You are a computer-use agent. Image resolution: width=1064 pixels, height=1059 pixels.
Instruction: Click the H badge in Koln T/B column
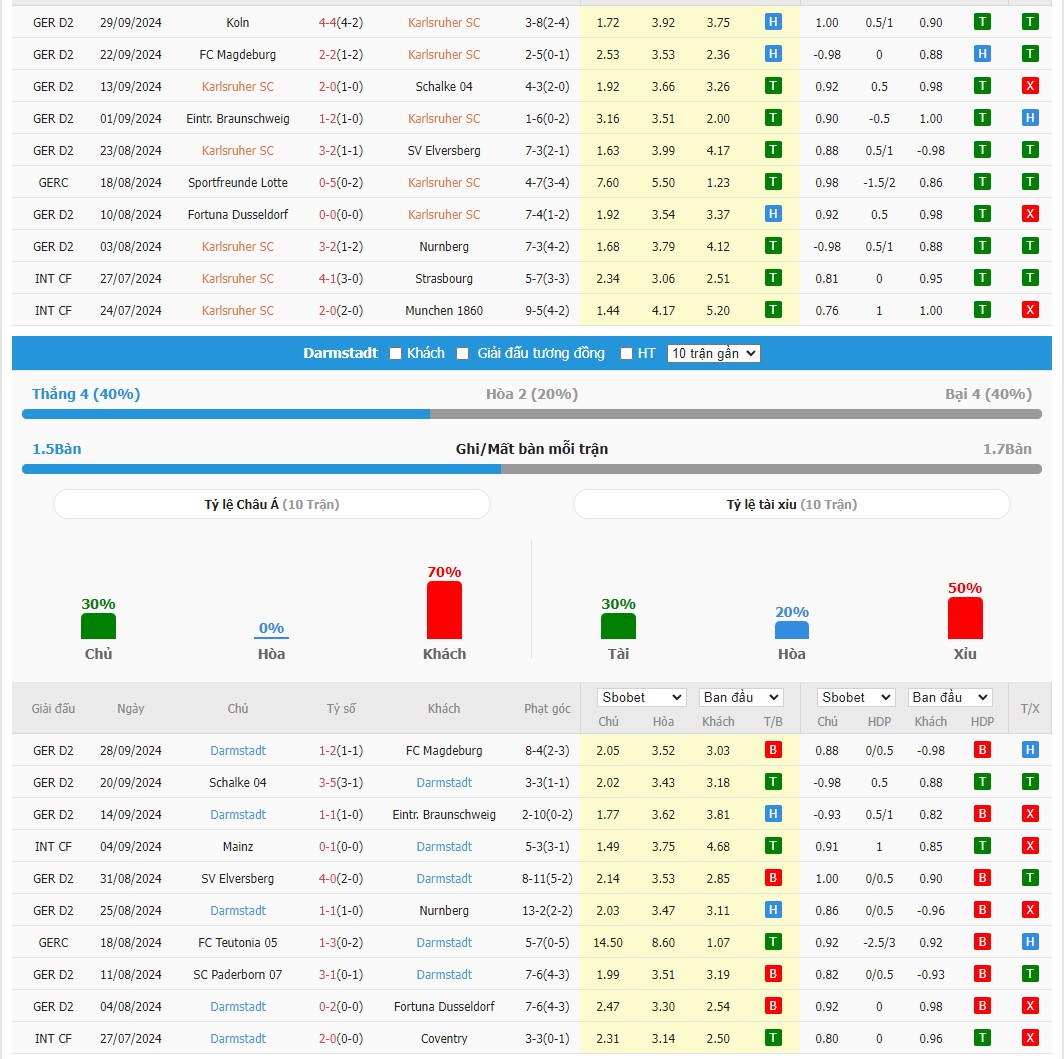click(773, 22)
